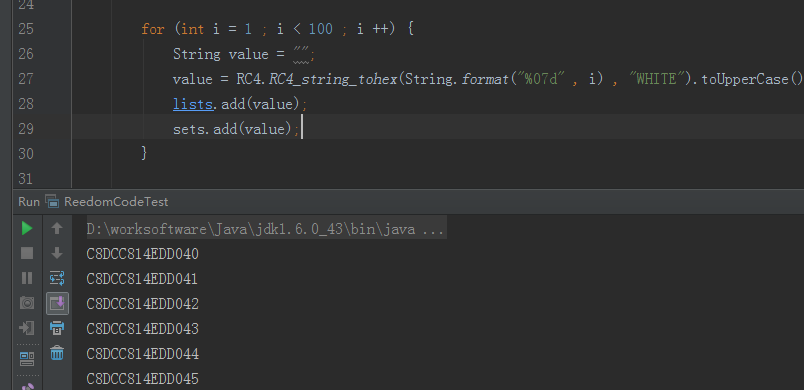Viewport: 804px width, 390px height.
Task: Click output line C8DCC814EDD042
Action: 143,304
